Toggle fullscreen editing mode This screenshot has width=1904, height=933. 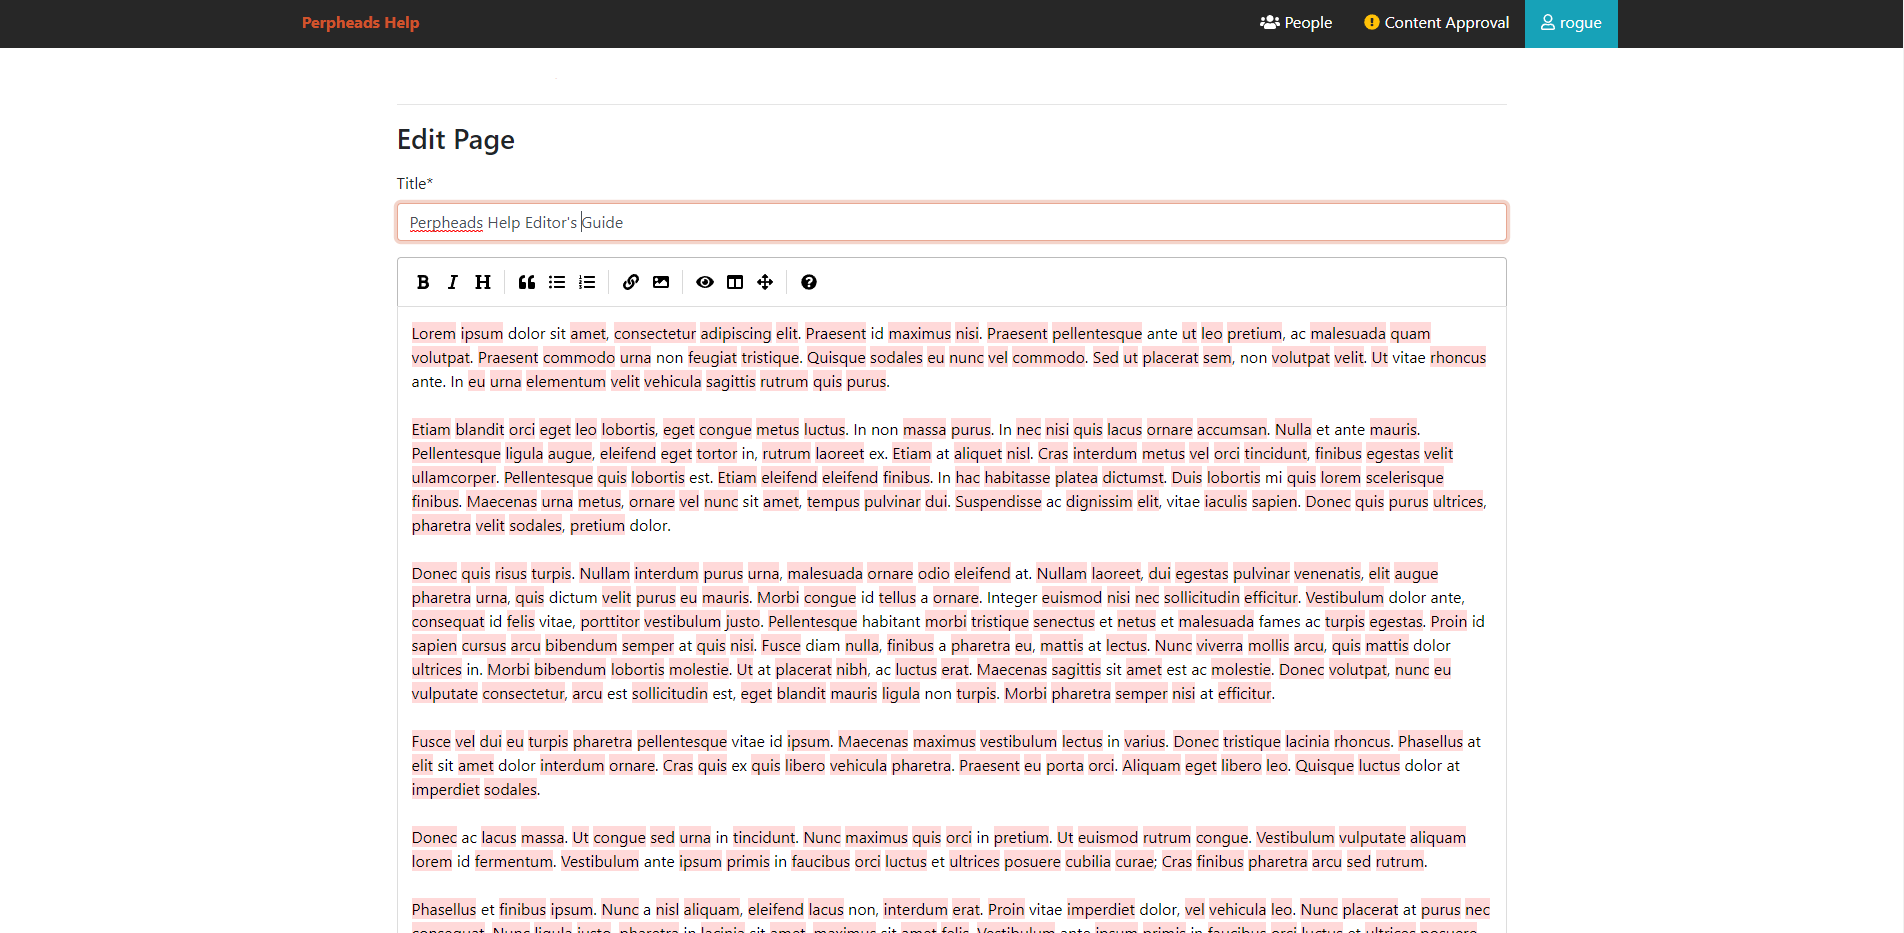(765, 282)
